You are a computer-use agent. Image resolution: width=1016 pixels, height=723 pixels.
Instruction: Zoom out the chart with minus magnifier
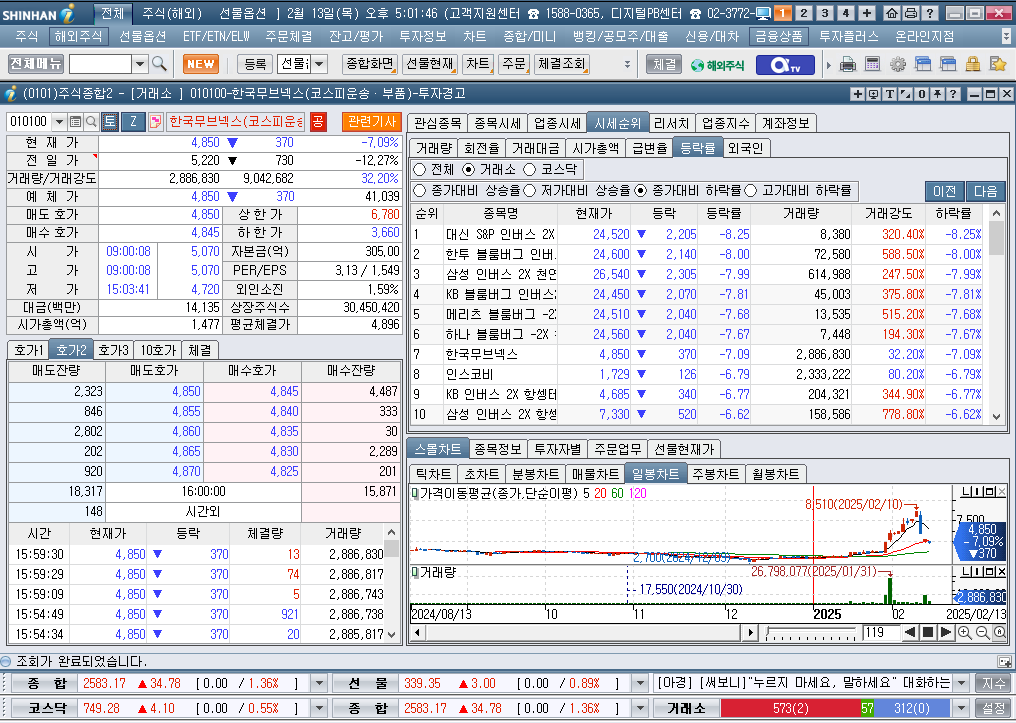pyautogui.click(x=982, y=633)
